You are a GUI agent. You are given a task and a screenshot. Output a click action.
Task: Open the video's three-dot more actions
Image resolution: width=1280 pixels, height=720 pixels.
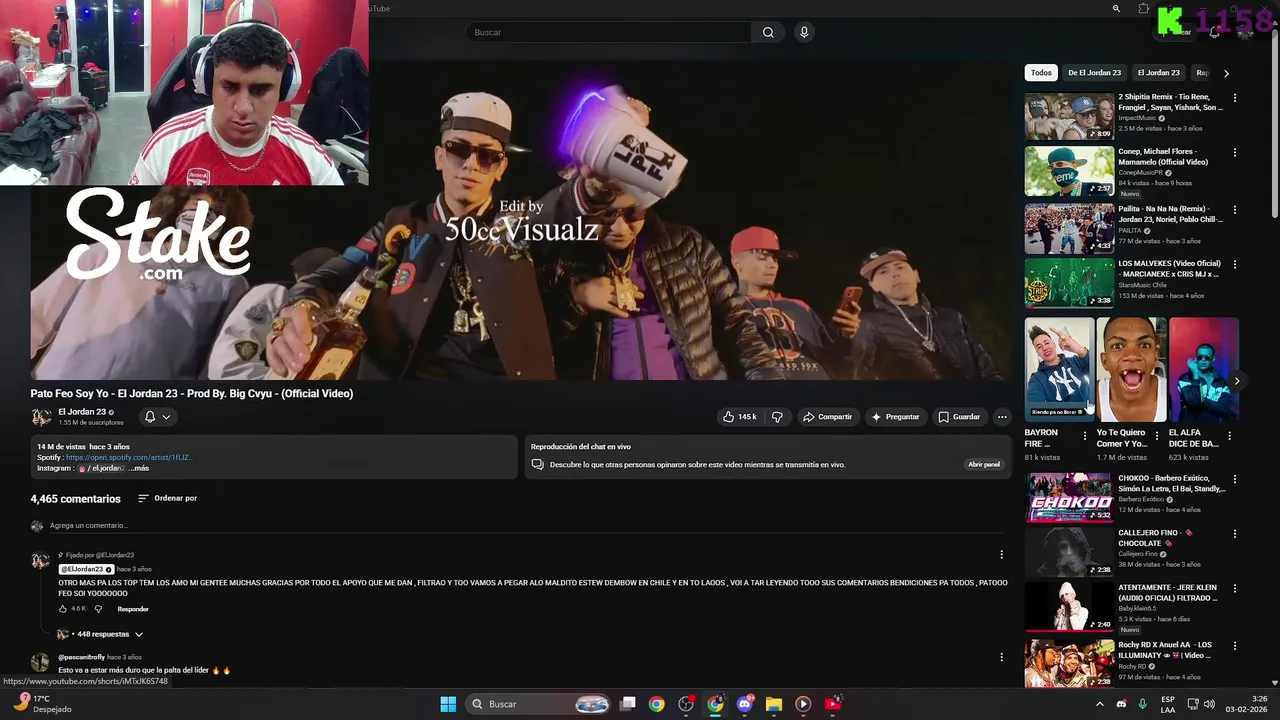point(1002,417)
